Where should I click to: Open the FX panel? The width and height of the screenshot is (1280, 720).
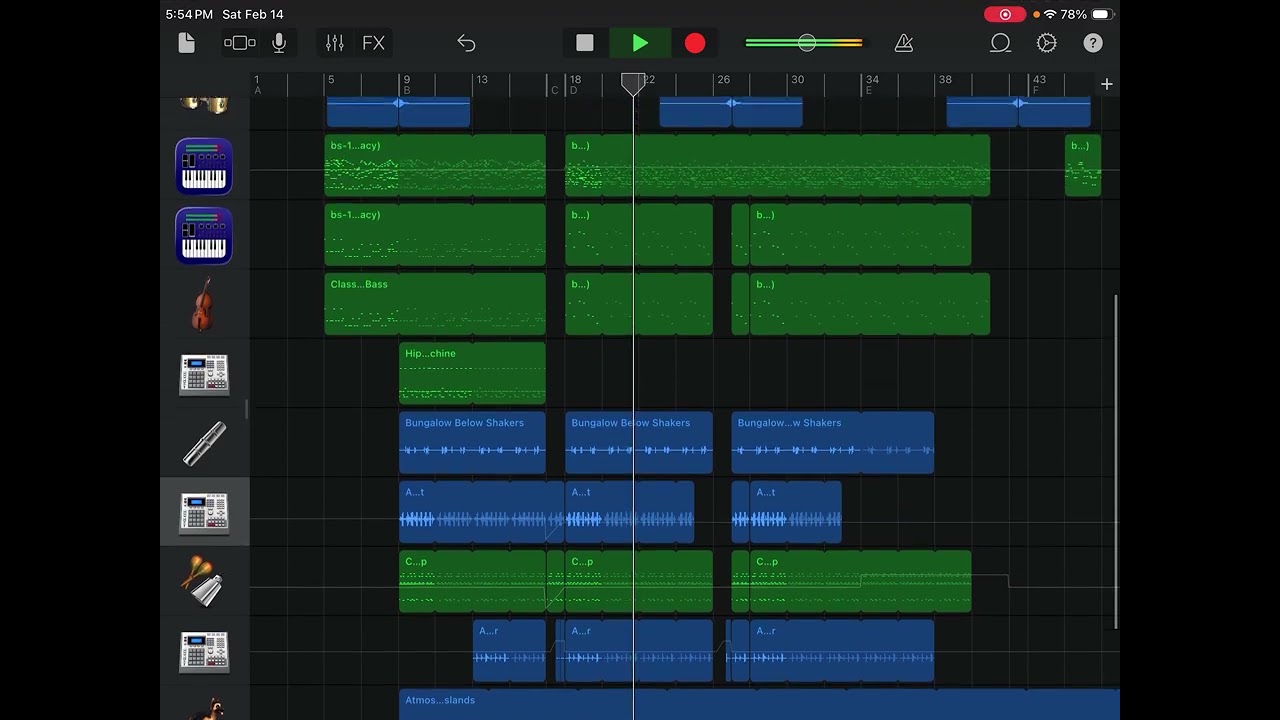373,43
